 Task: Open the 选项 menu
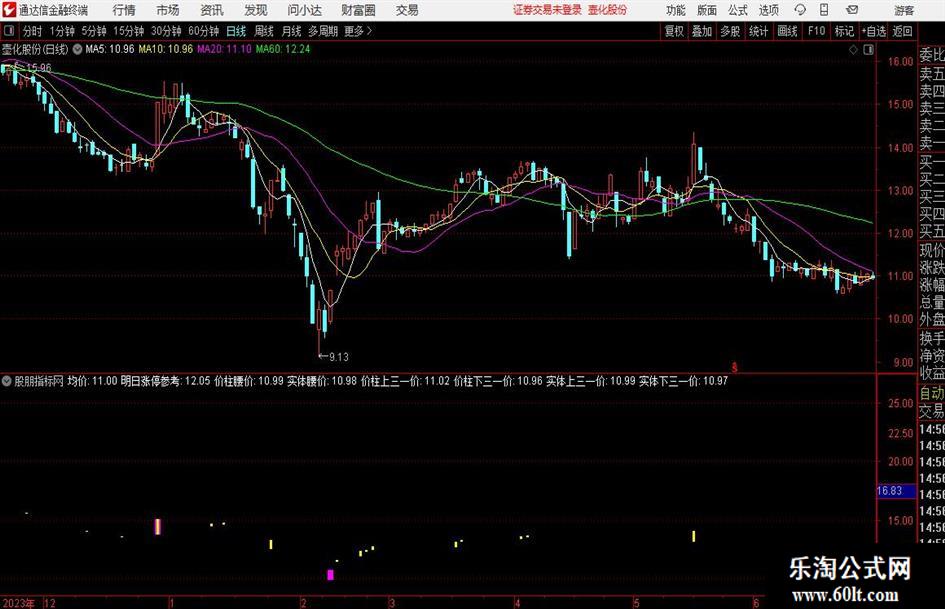coord(768,10)
